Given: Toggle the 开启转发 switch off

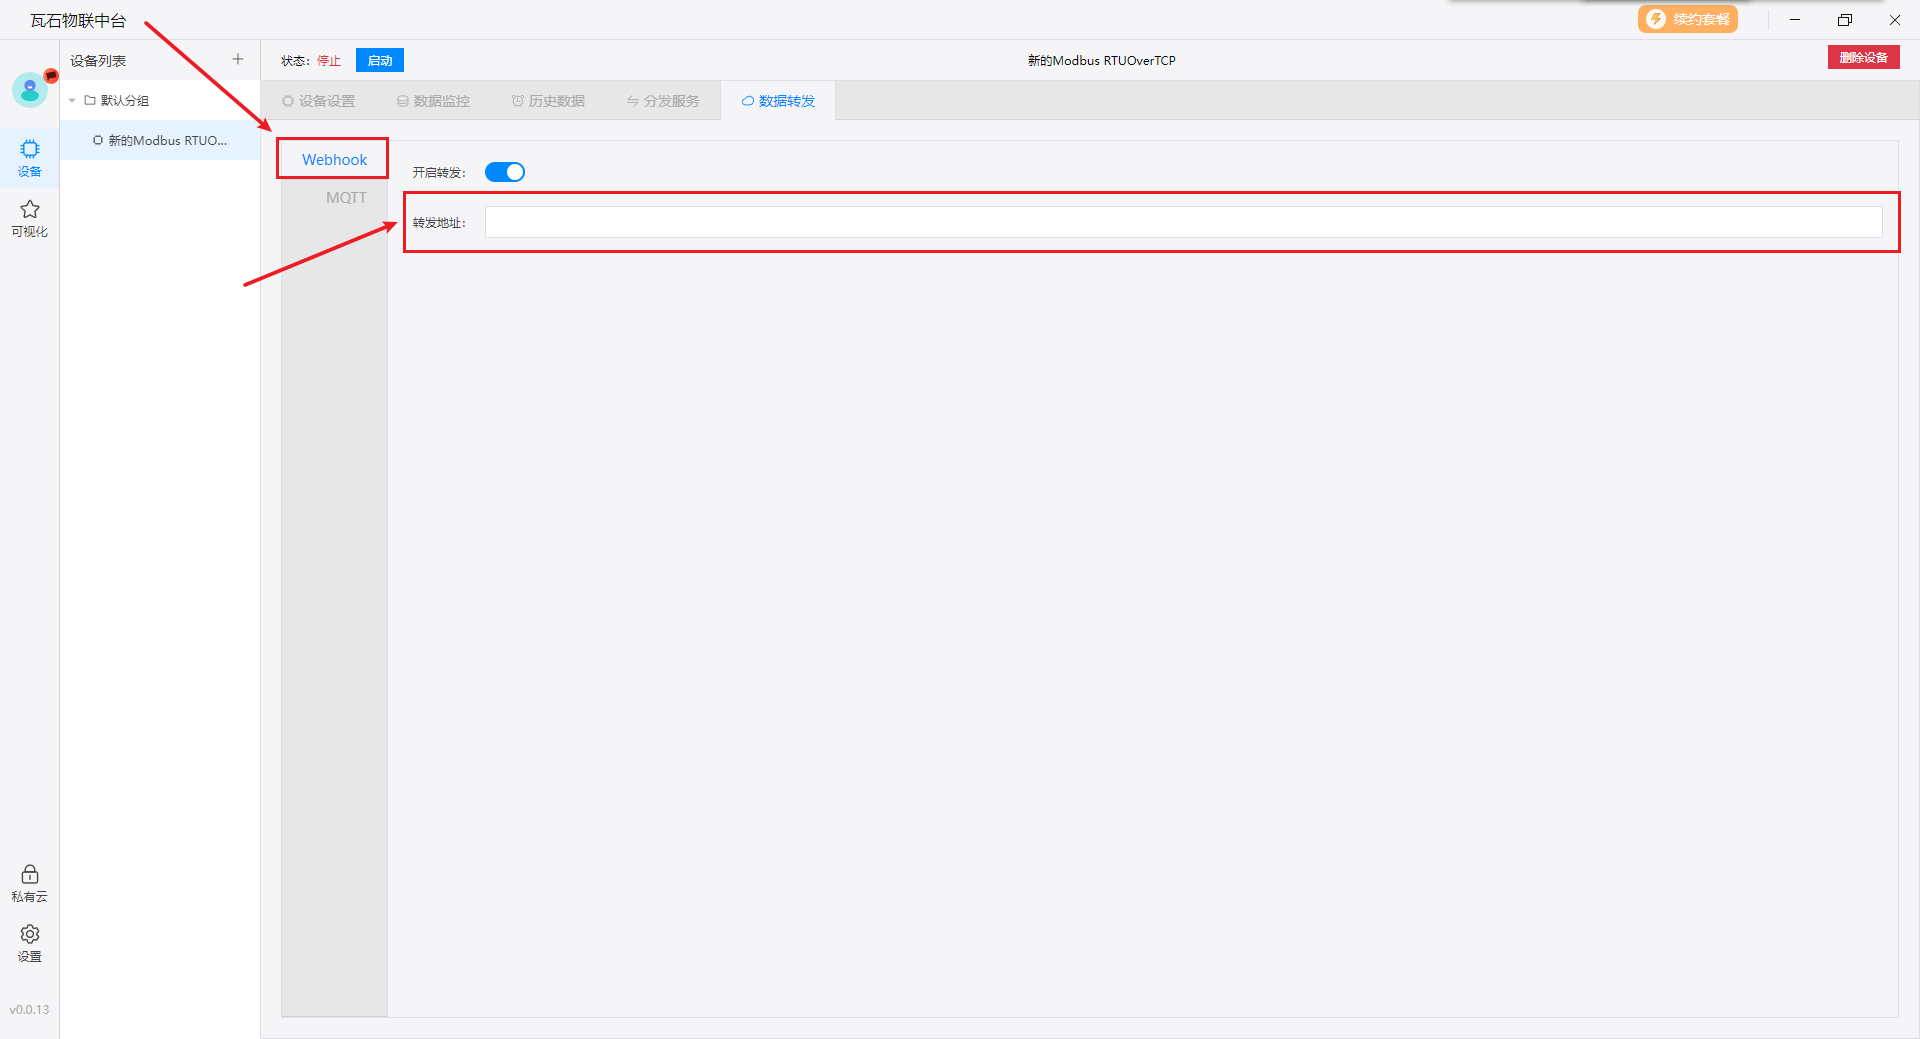Looking at the screenshot, I should (x=505, y=172).
